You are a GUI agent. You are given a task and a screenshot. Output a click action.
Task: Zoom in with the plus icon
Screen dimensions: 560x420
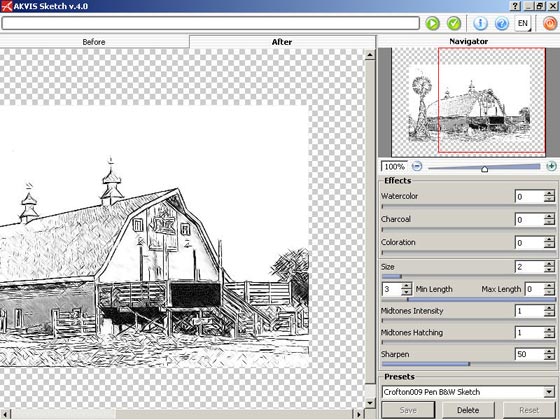coord(551,166)
